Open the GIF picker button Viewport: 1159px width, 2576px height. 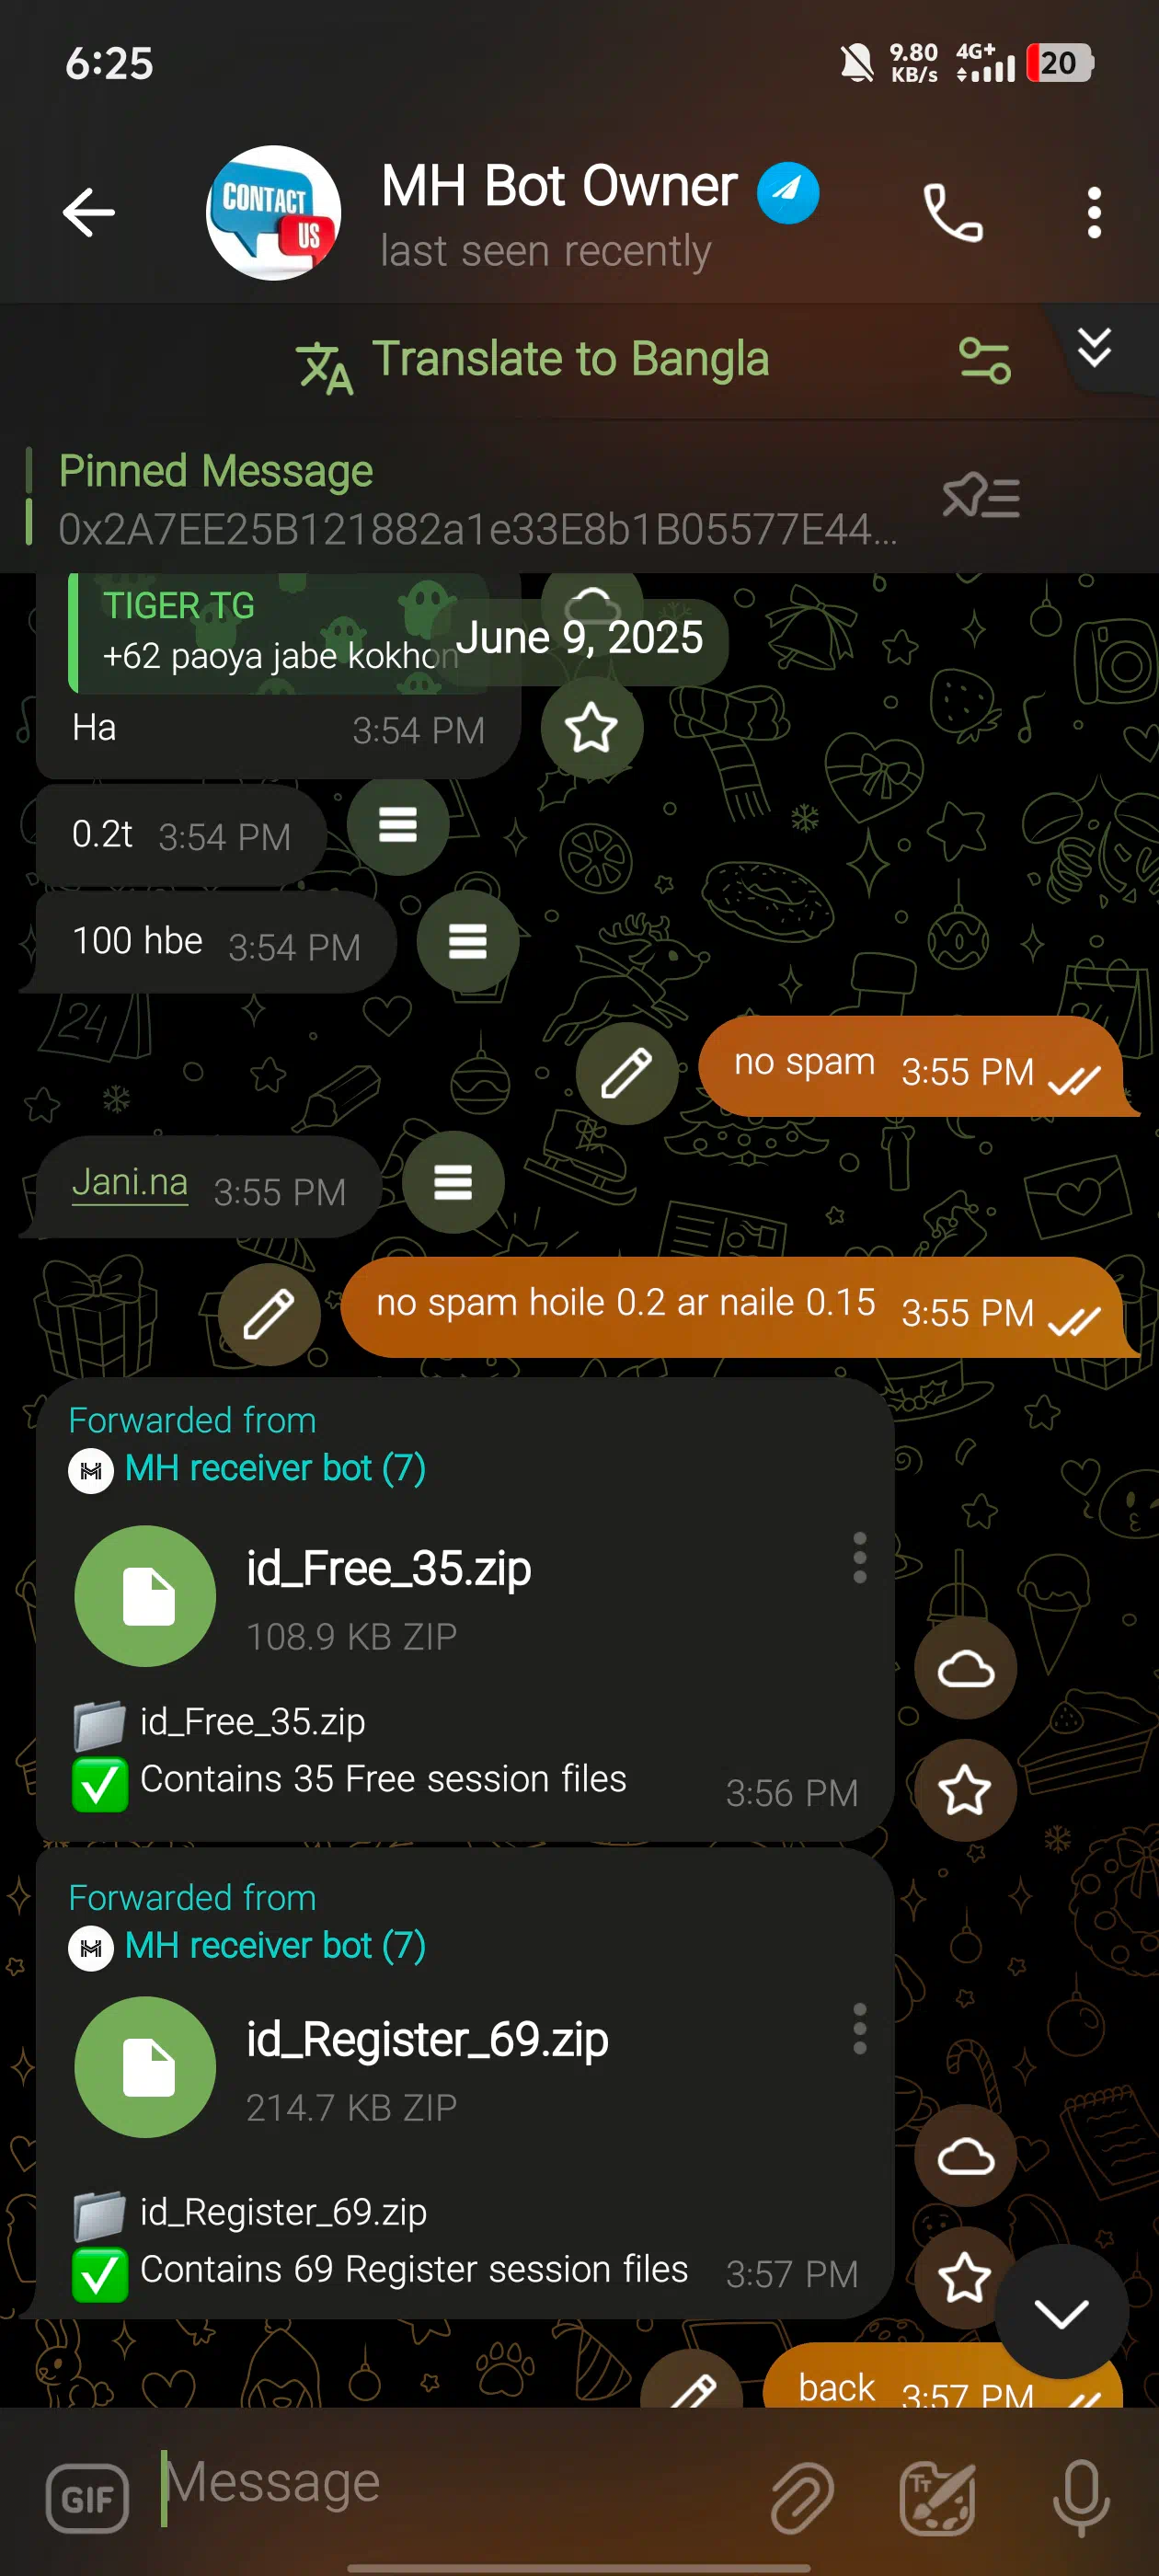(87, 2499)
